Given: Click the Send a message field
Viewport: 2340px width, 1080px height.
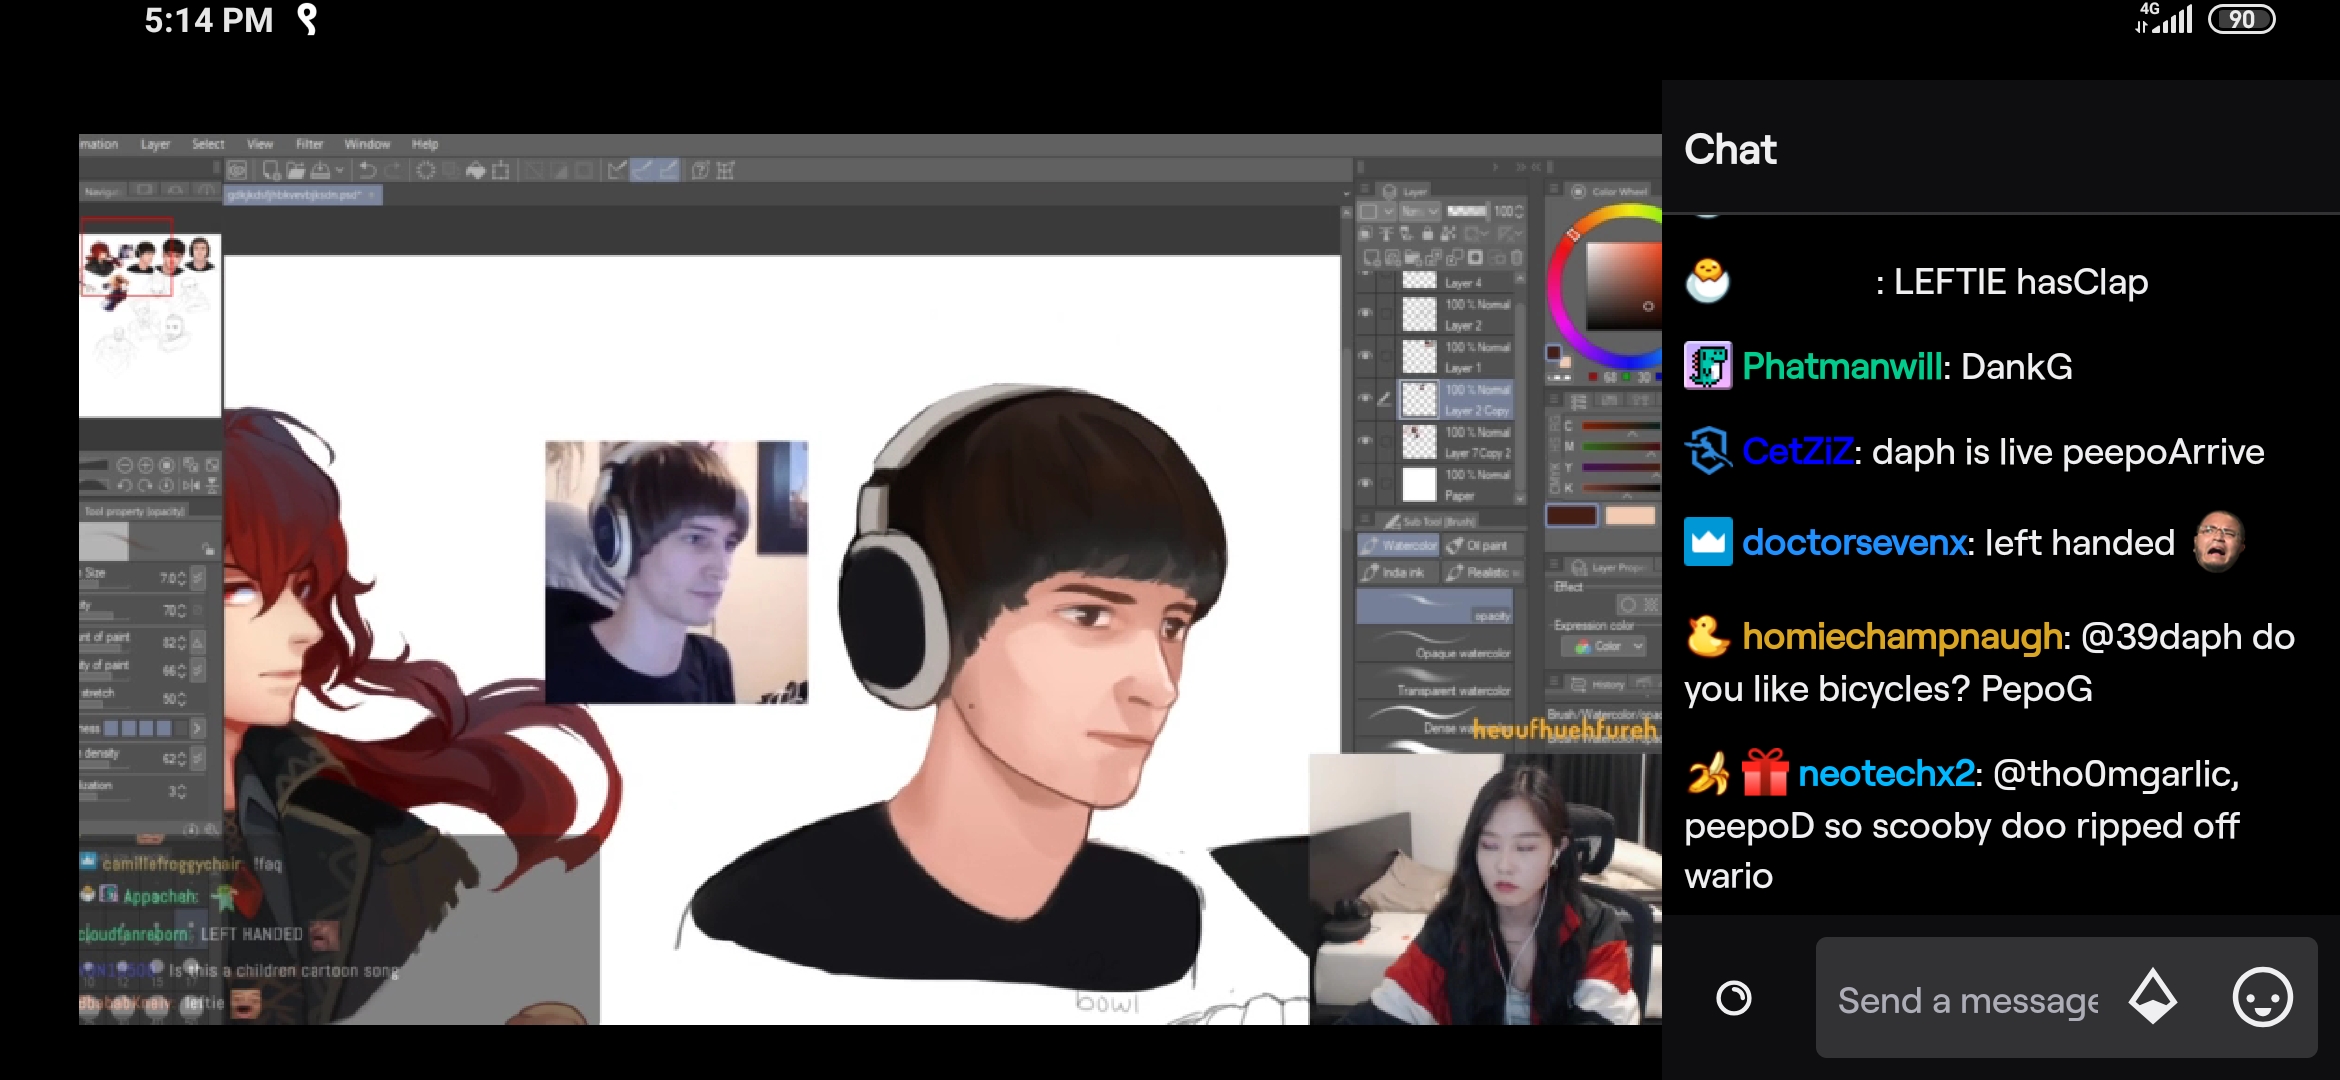Looking at the screenshot, I should [x=1966, y=1000].
